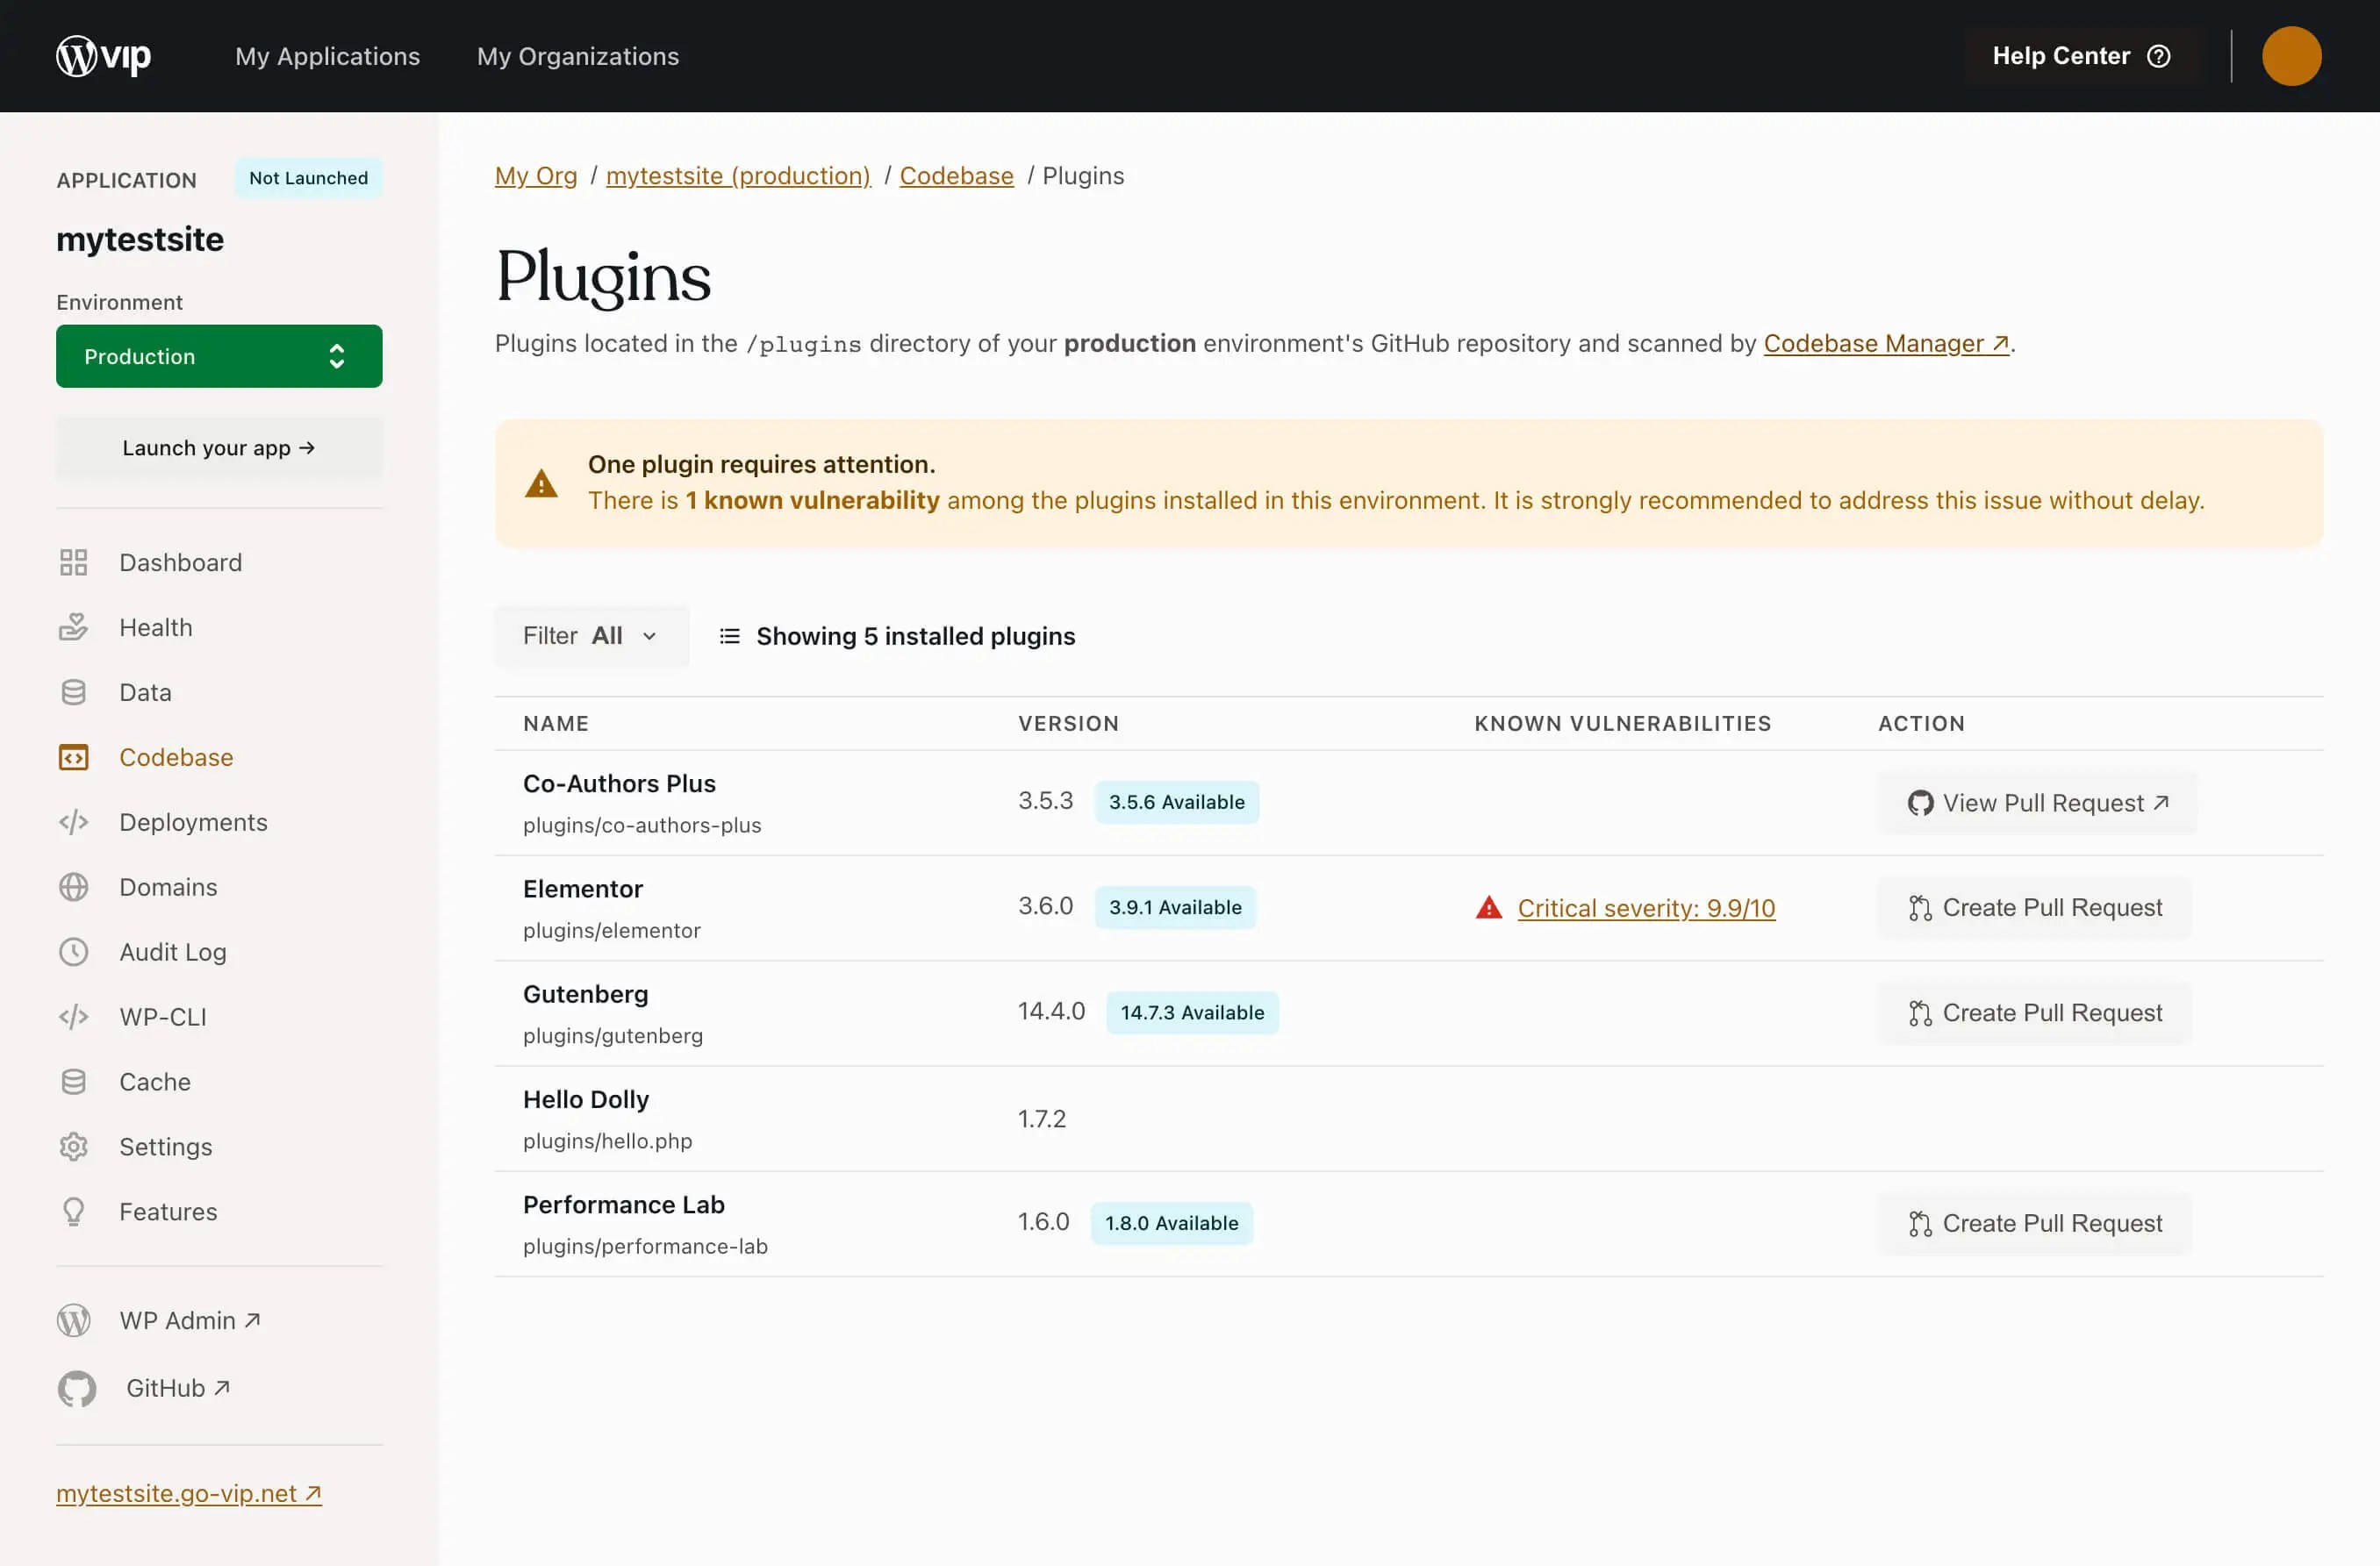
Task: Create Pull Request for Elementor
Action: pyautogui.click(x=2034, y=907)
